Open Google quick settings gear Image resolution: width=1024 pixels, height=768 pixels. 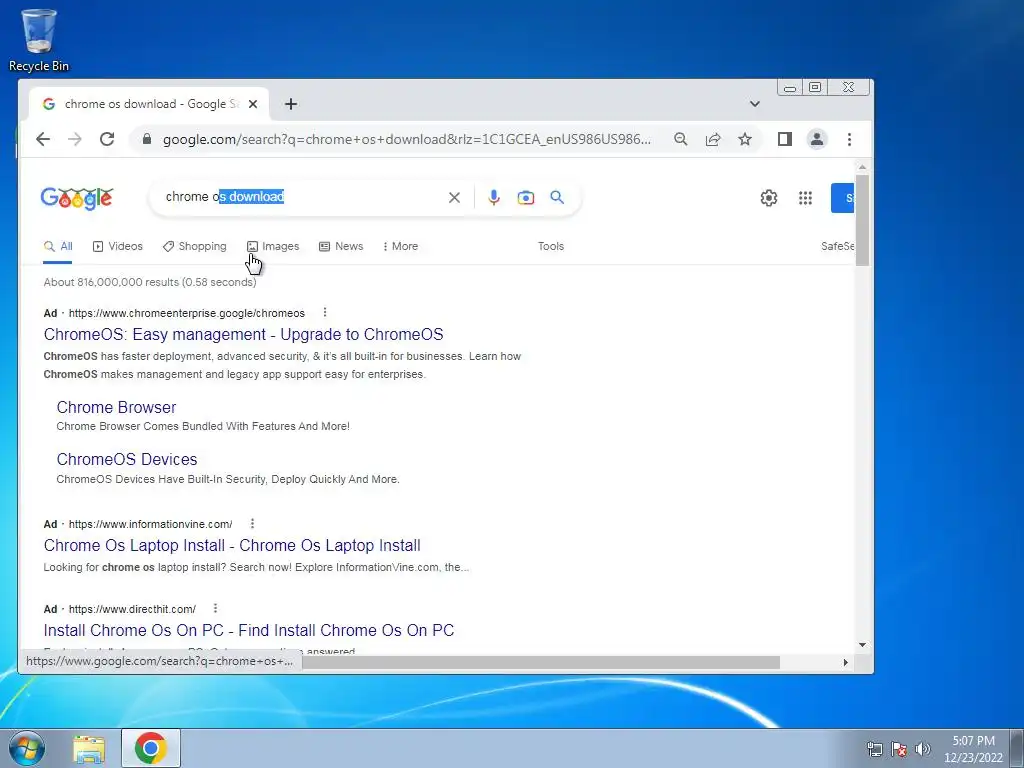(x=769, y=198)
